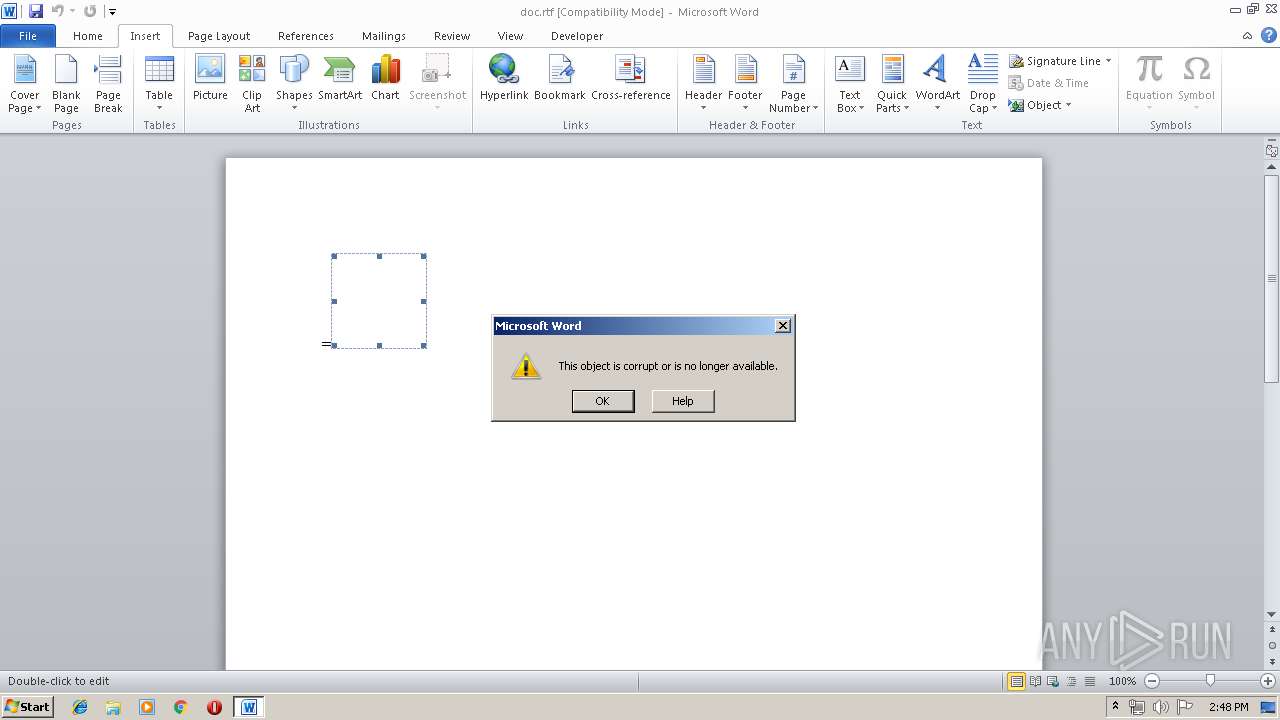
Task: Open Microsoft Word Help question mark
Action: coord(1268,35)
